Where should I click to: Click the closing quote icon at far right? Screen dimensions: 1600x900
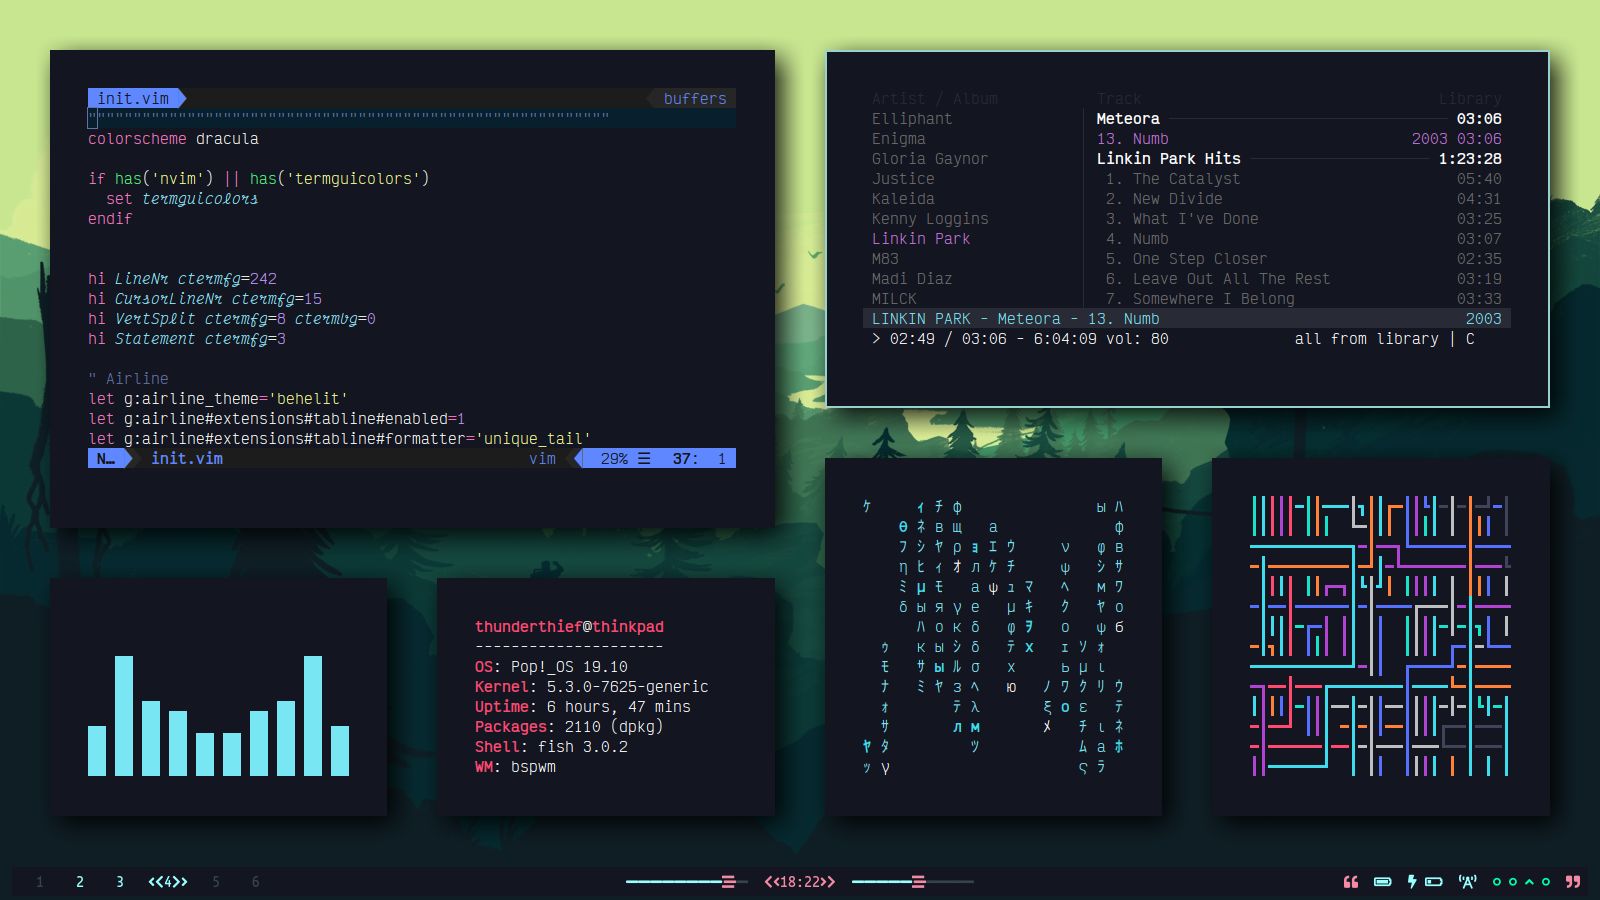(x=1571, y=882)
